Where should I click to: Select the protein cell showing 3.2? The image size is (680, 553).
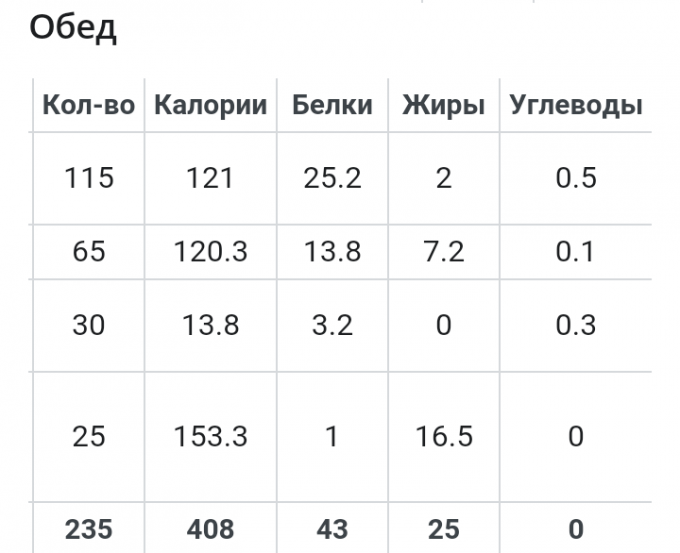[x=332, y=325]
